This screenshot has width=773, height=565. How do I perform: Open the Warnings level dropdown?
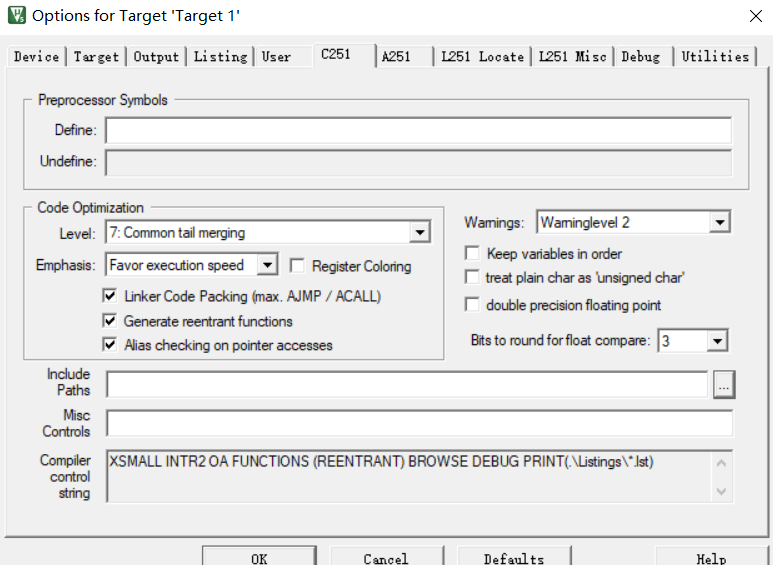pyautogui.click(x=719, y=222)
